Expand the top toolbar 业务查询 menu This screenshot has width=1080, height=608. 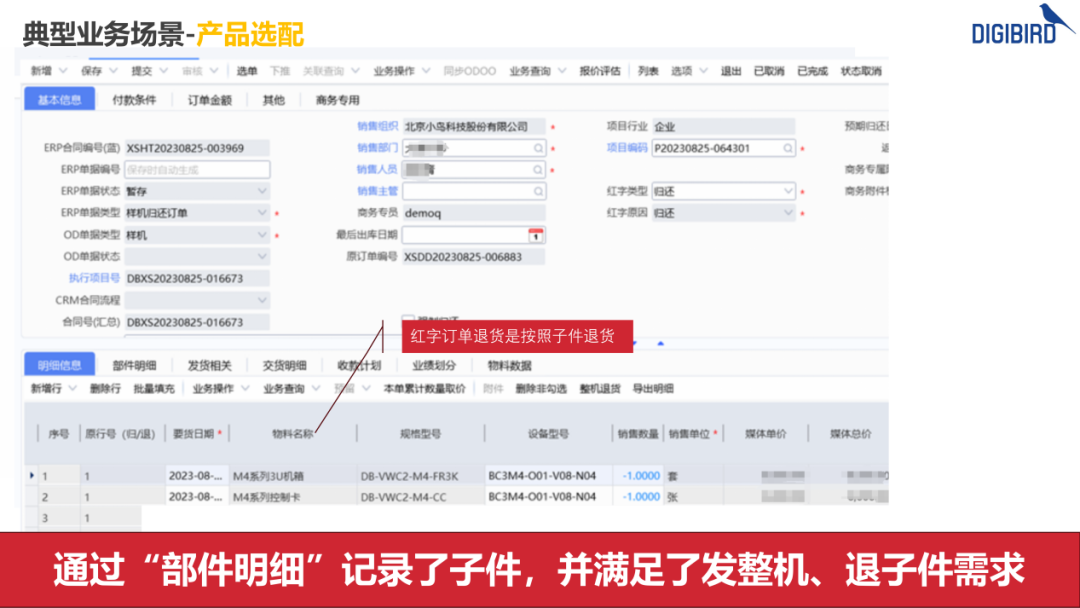click(562, 71)
